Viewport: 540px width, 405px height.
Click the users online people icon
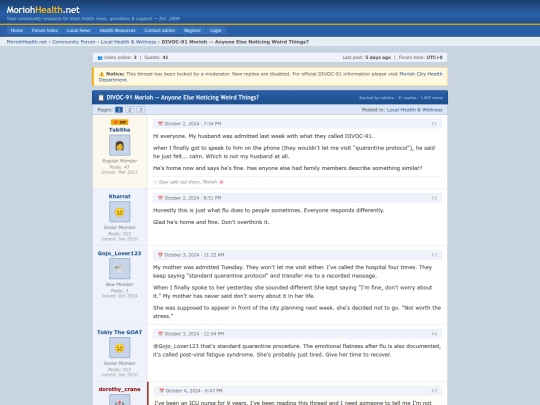(100, 58)
